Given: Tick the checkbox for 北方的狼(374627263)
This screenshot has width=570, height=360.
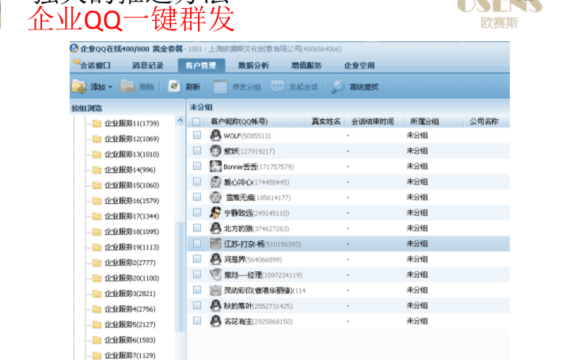Looking at the screenshot, I should tap(197, 228).
